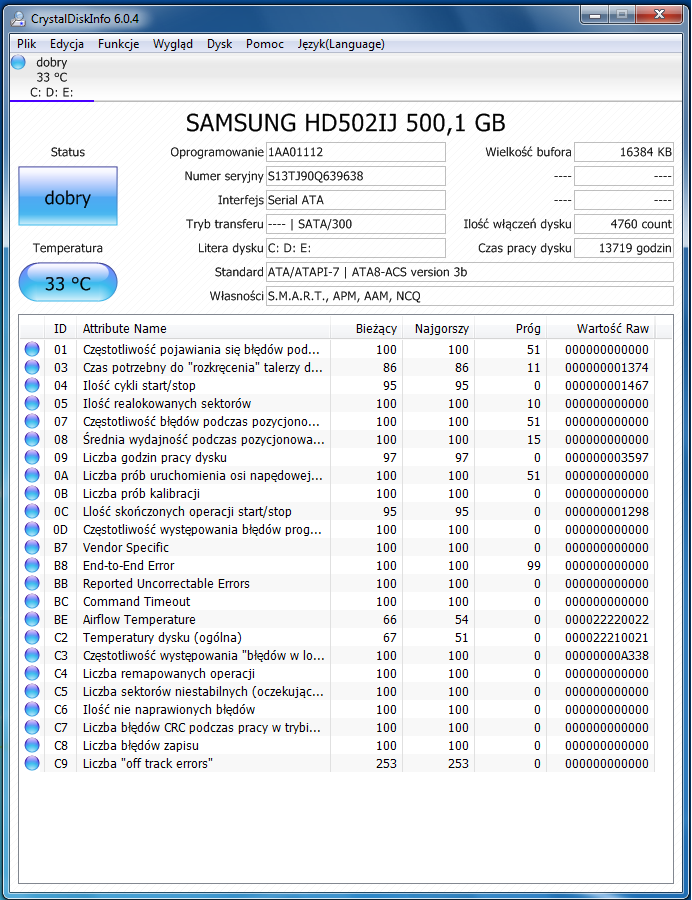Click the 16384 KB buffer size field
Image resolution: width=692 pixels, height=900 pixels.
pos(624,152)
